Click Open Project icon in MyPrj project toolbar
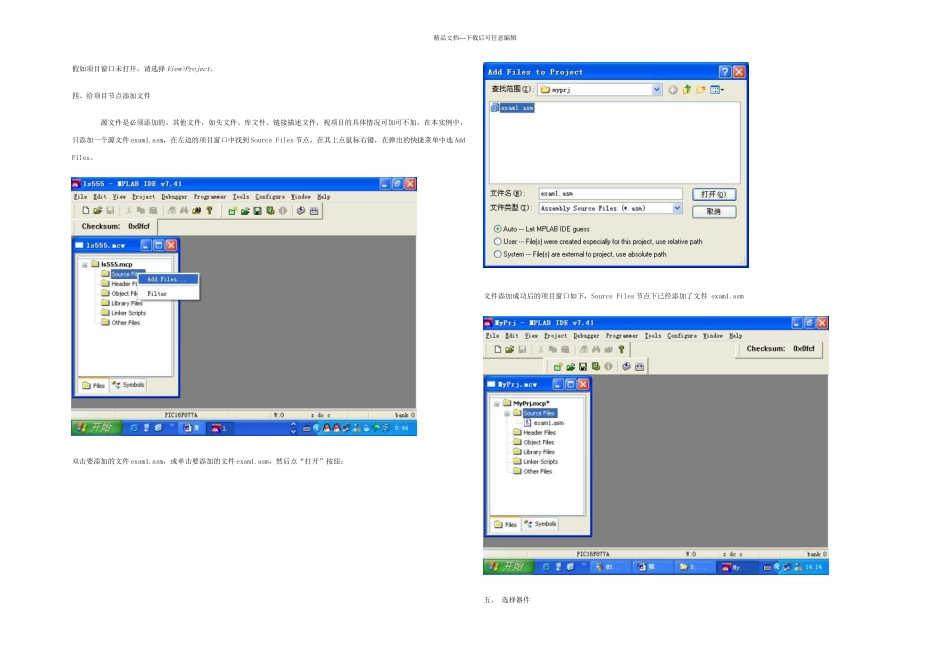Screen dimensions: 950x672 click(x=571, y=367)
